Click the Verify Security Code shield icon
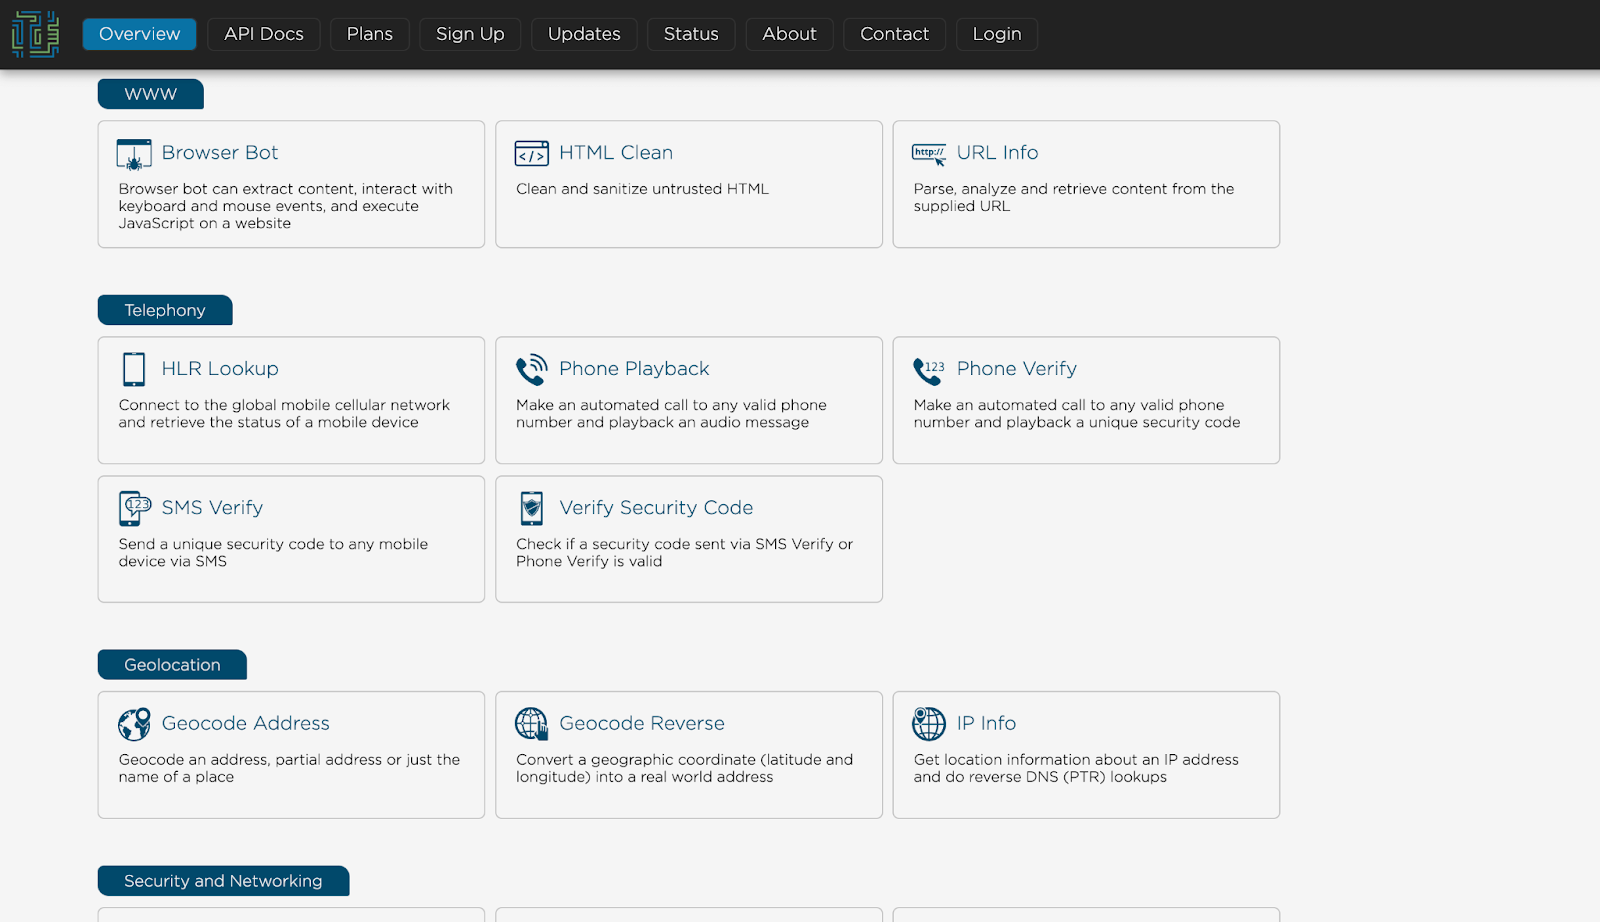 click(531, 508)
